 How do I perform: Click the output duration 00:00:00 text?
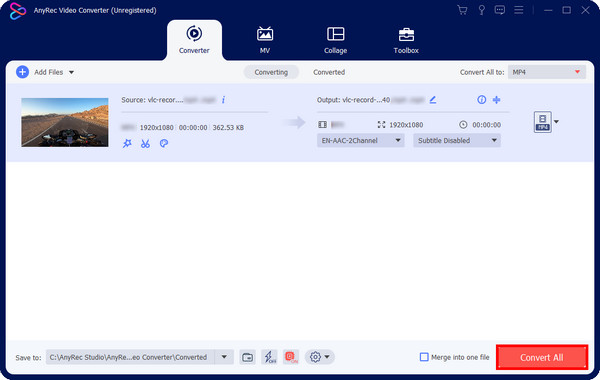(486, 125)
